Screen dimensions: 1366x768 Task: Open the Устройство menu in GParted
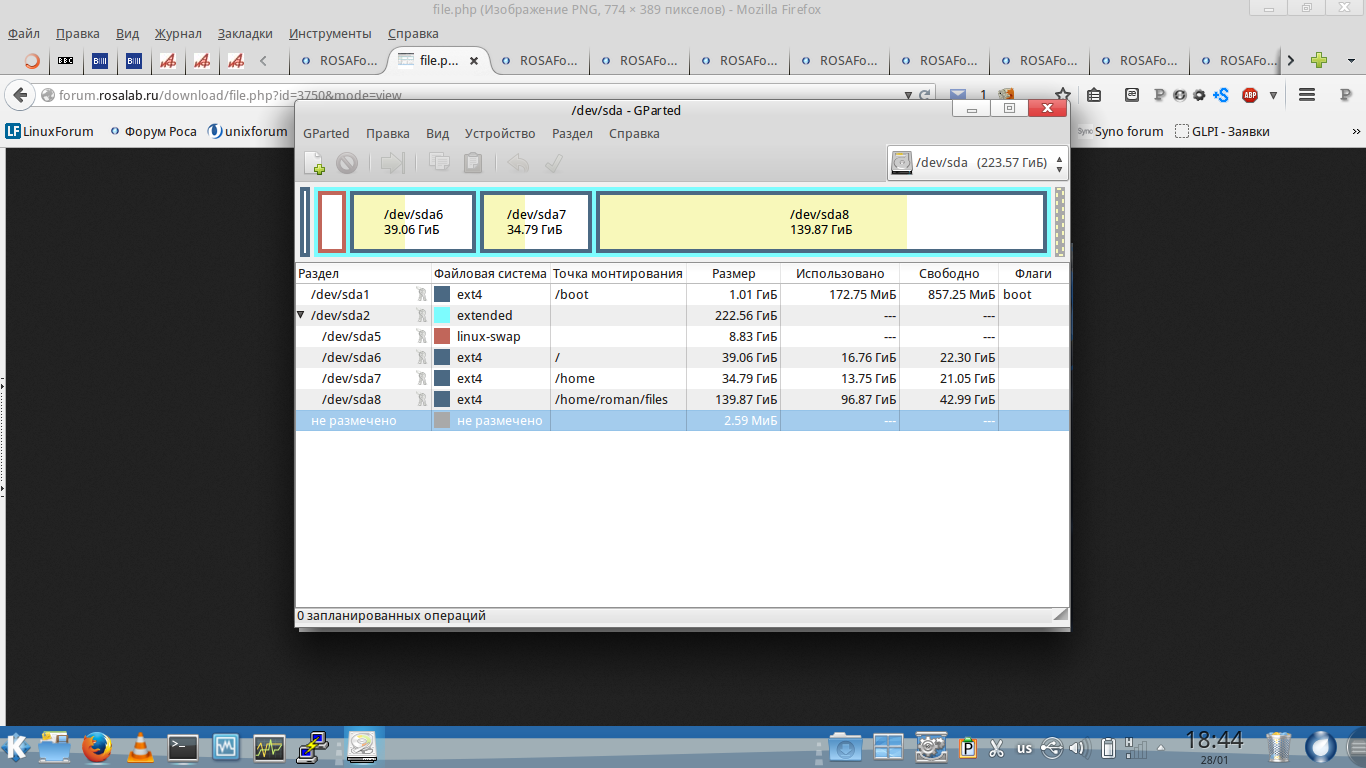500,134
